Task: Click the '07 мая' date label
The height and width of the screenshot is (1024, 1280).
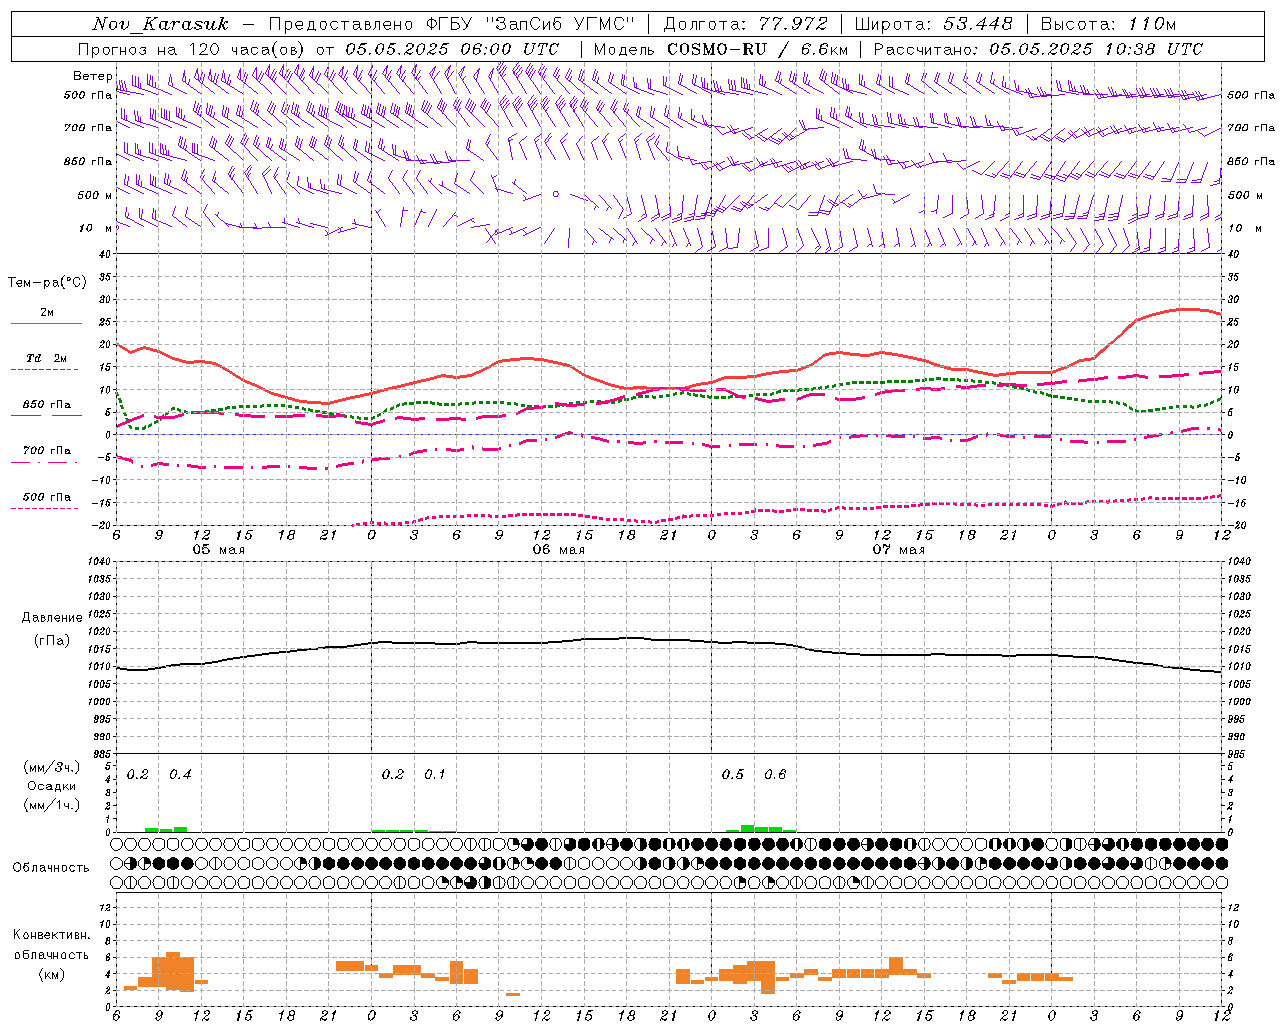Action: (x=898, y=550)
